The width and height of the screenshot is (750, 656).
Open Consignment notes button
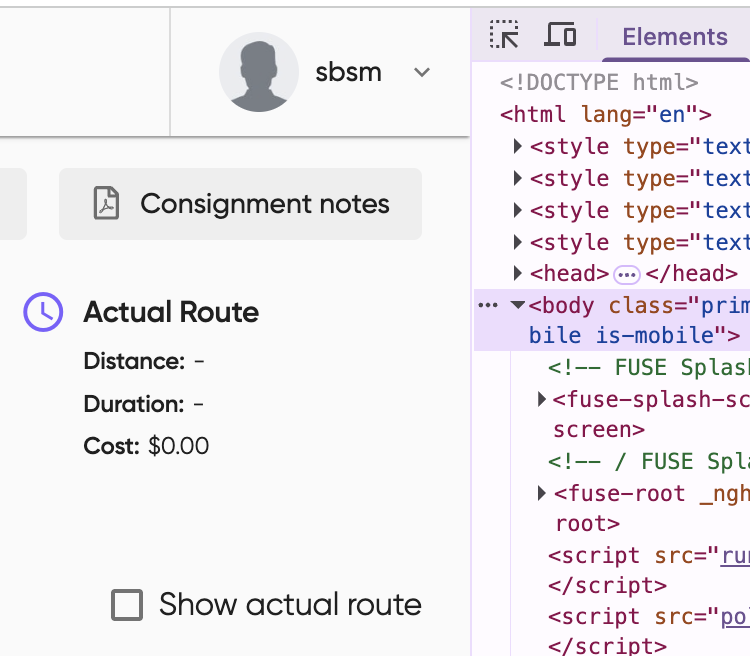tap(240, 204)
